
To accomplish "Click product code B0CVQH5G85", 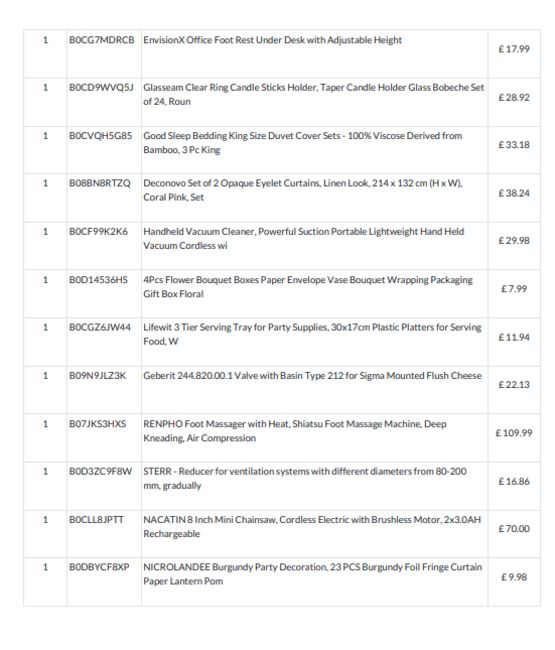I will (x=100, y=136).
